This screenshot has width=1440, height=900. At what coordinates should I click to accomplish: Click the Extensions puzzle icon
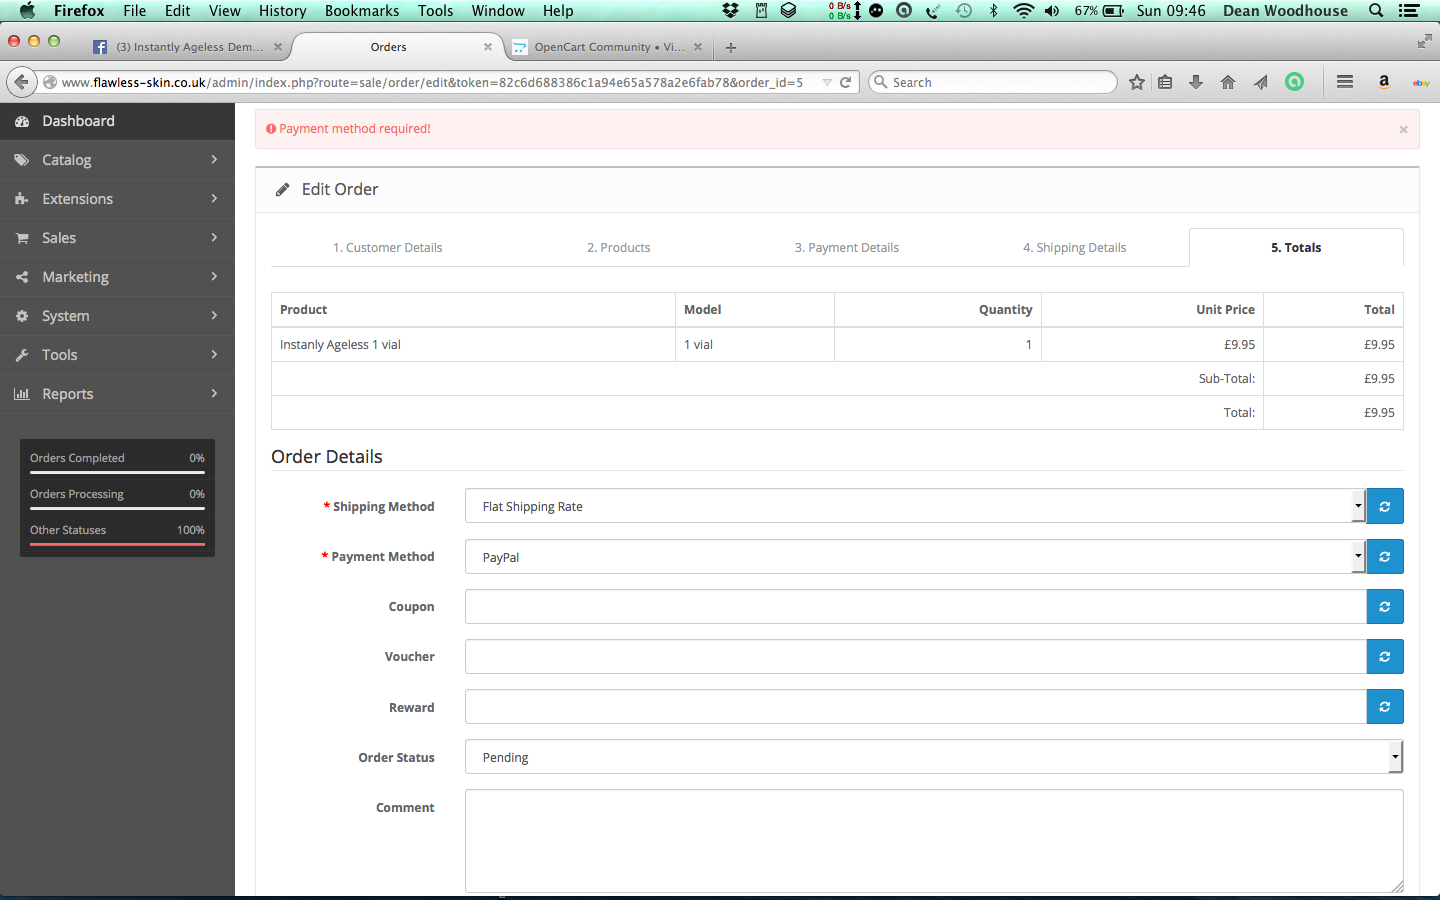pos(22,199)
